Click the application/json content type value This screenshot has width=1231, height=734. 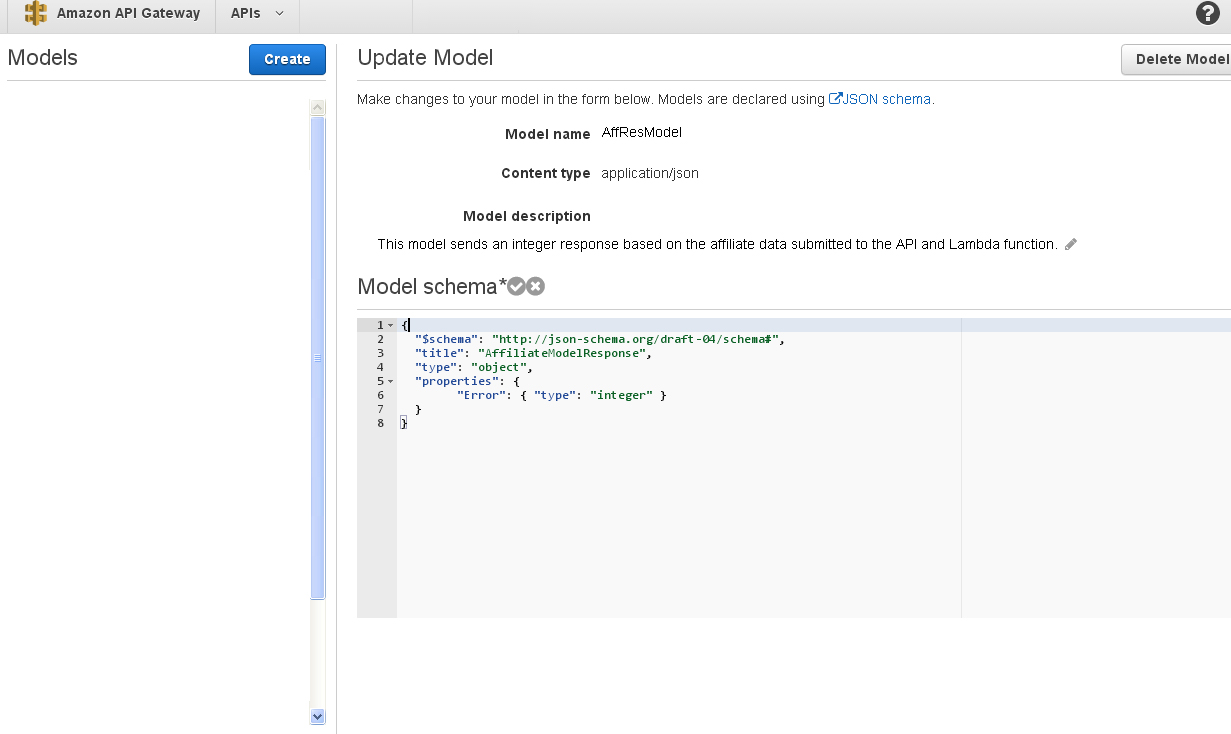[650, 173]
